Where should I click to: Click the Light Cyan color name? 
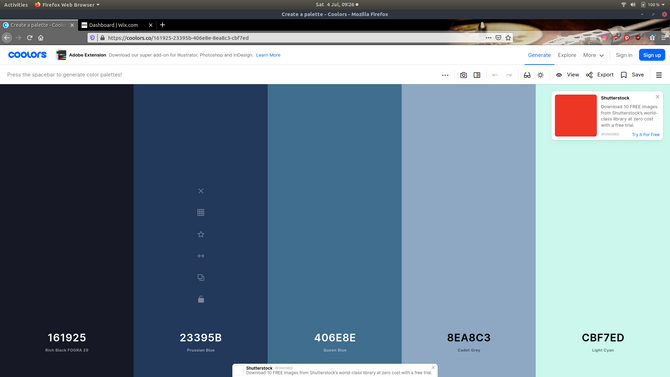pyautogui.click(x=603, y=350)
